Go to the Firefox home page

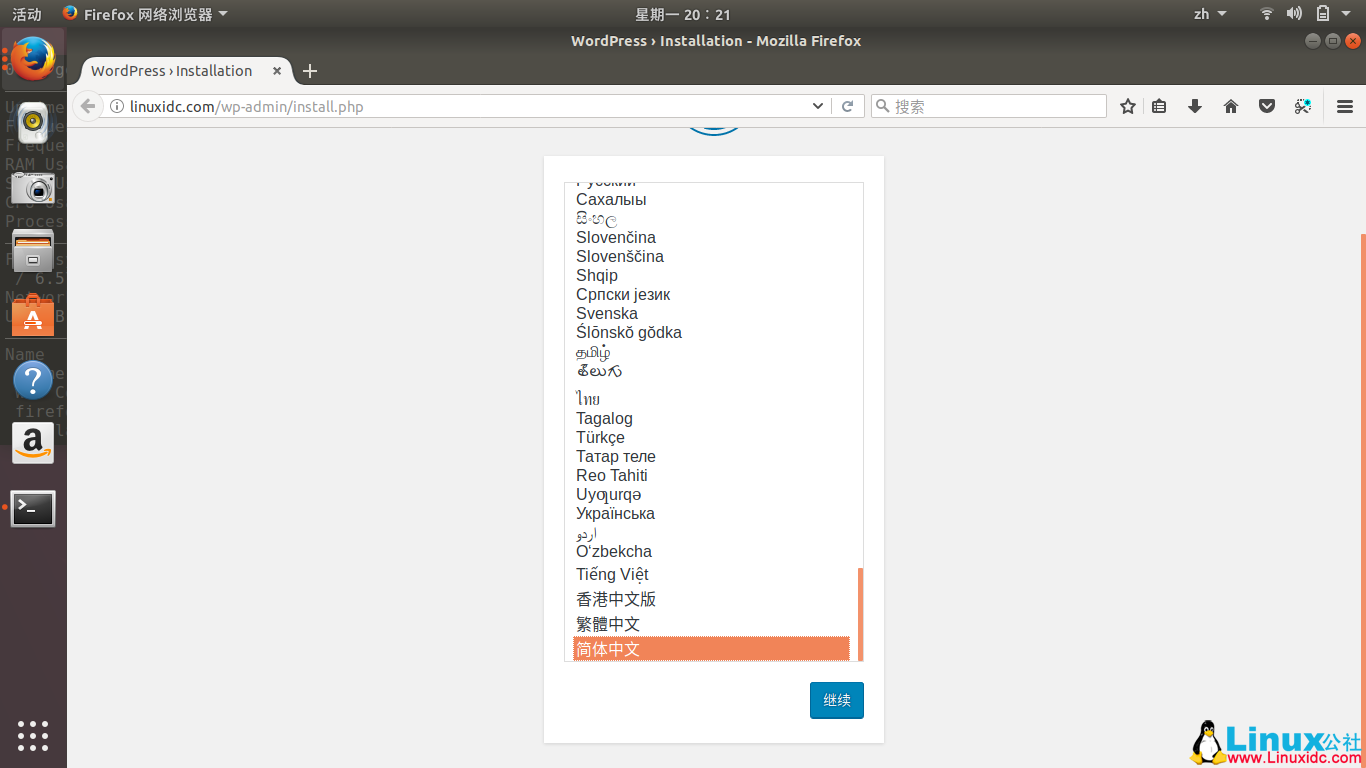click(x=1230, y=106)
